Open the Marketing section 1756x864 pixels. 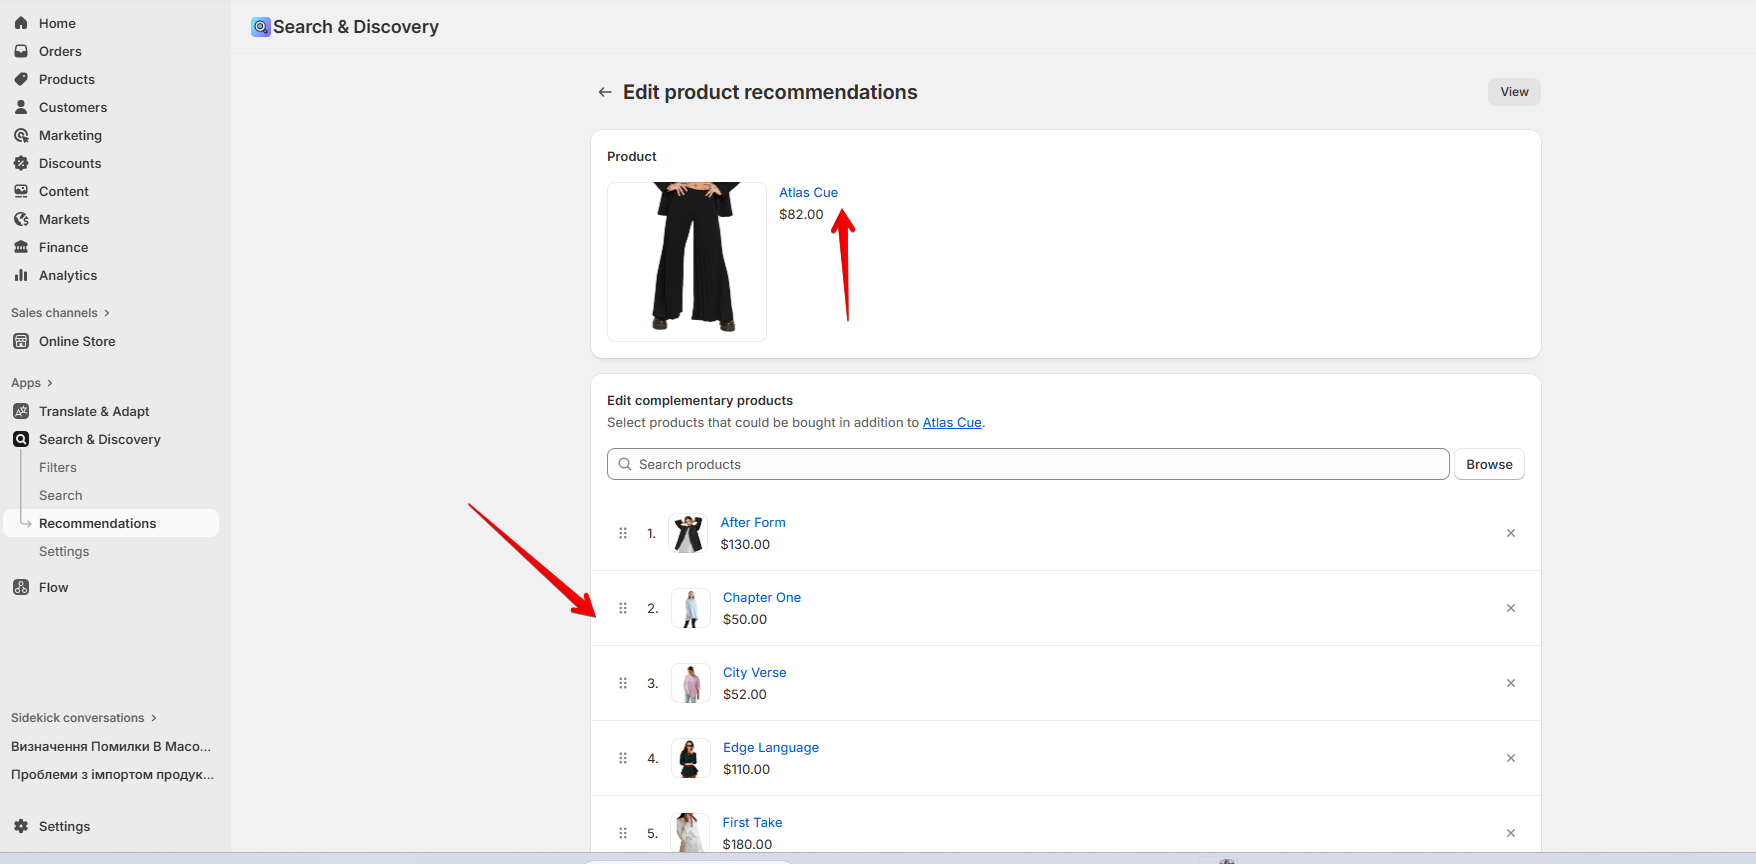point(70,135)
